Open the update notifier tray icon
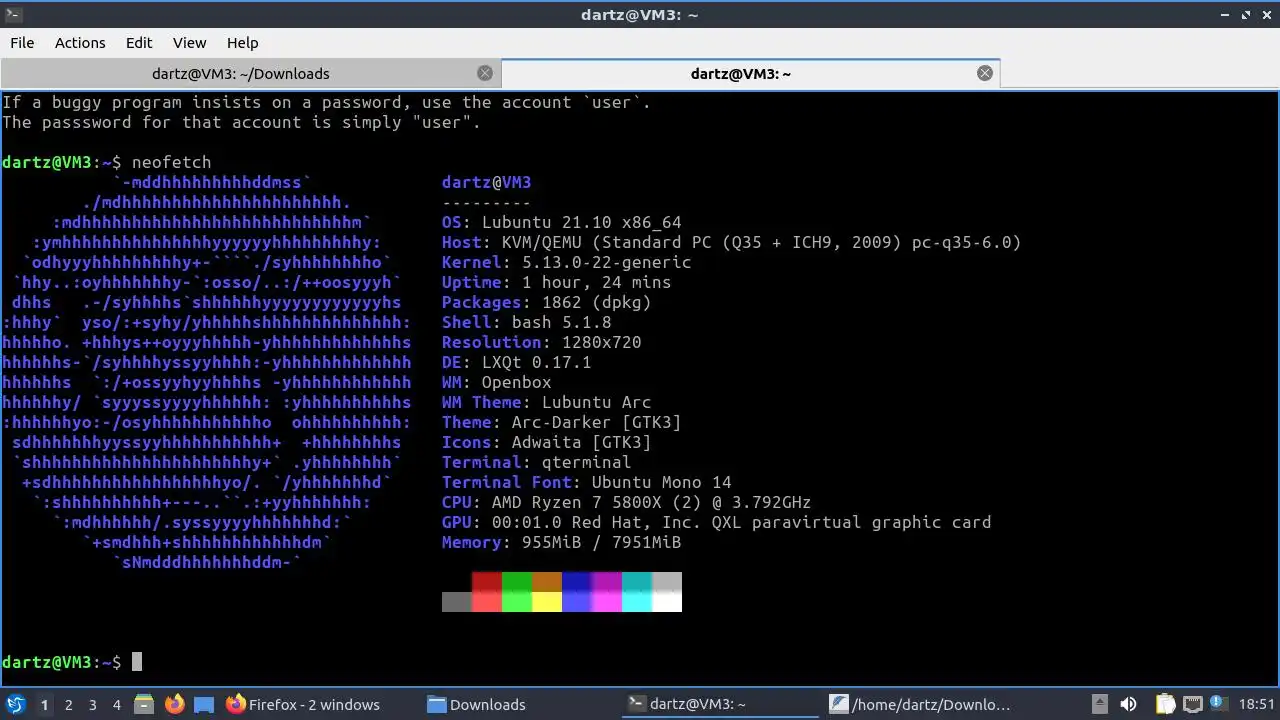Image resolution: width=1280 pixels, height=720 pixels. coord(1218,704)
